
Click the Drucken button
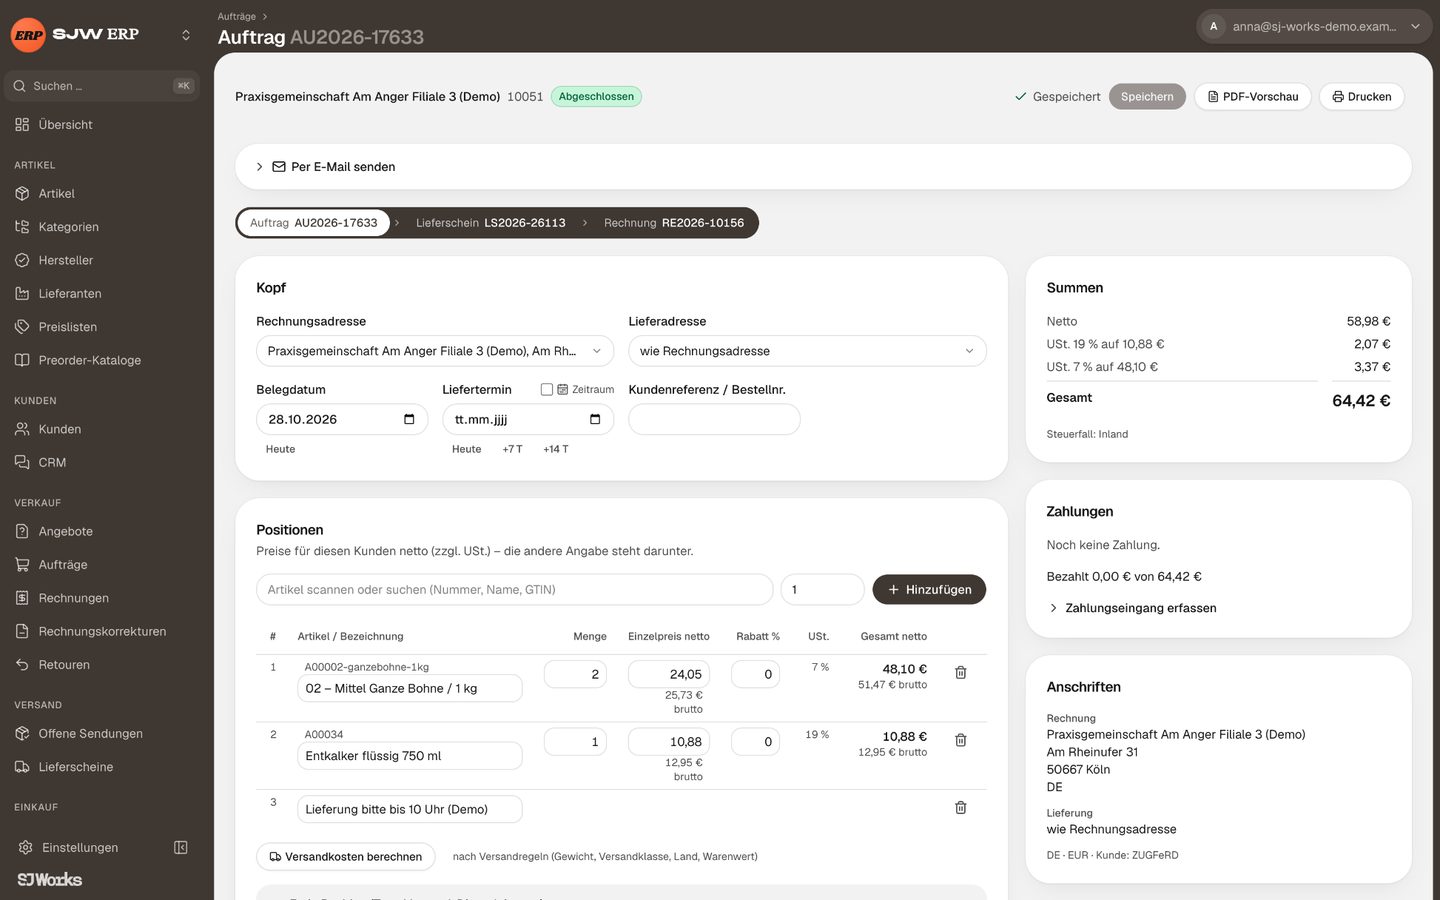coord(1362,97)
